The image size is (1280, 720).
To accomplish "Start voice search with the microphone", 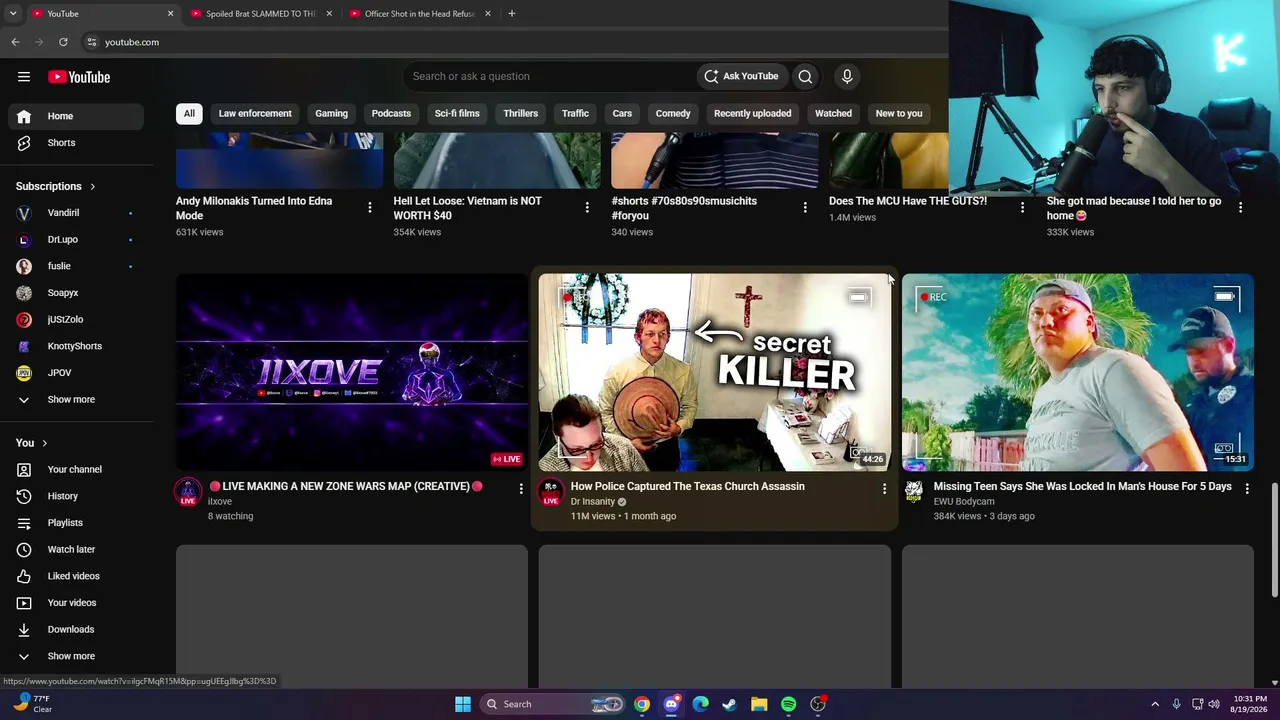I will [x=847, y=76].
